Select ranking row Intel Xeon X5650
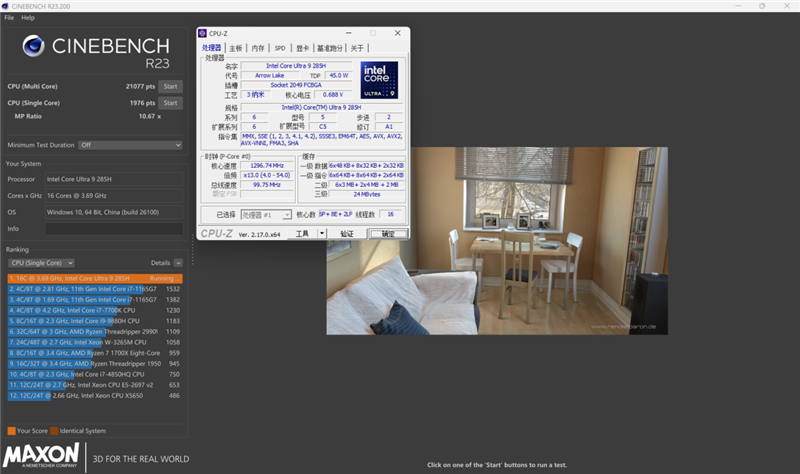Viewport: 800px width, 474px height. 95,395
